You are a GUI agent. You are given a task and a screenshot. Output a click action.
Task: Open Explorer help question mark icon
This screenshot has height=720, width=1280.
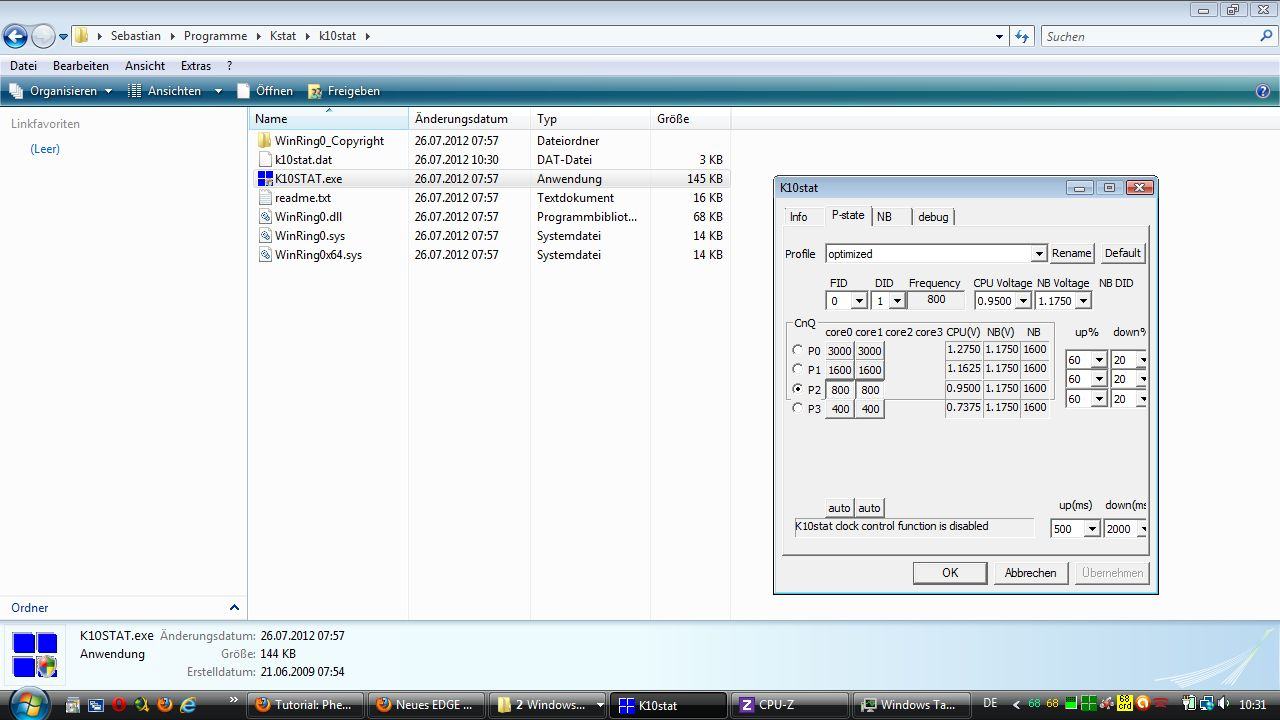point(1263,91)
